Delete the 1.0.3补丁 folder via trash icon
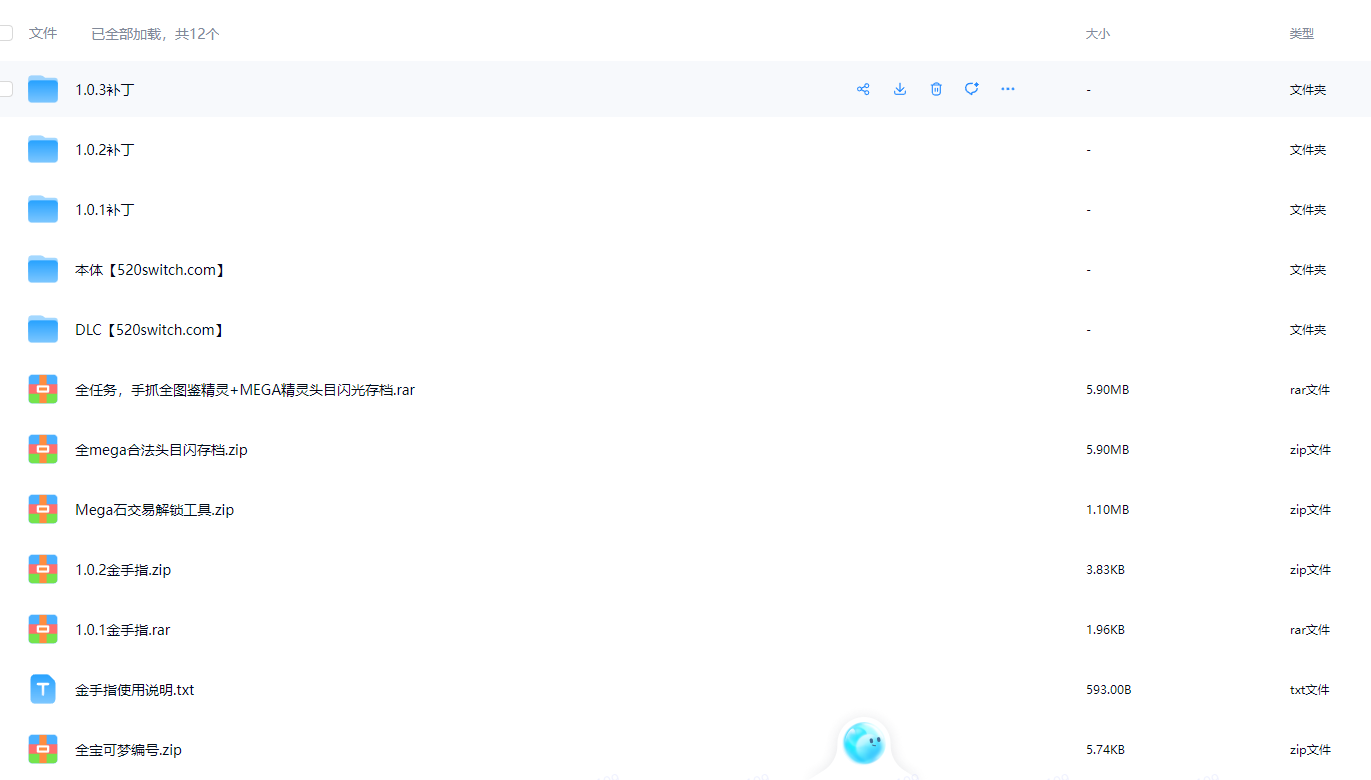The width and height of the screenshot is (1371, 780). (x=936, y=89)
